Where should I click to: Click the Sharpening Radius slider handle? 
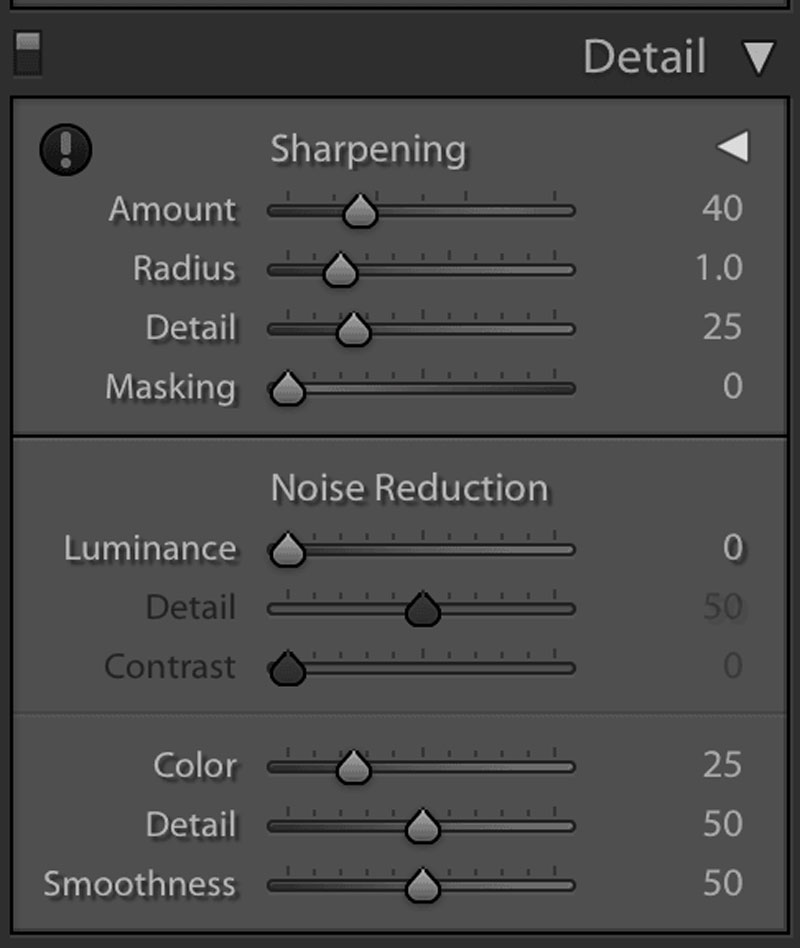(341, 271)
